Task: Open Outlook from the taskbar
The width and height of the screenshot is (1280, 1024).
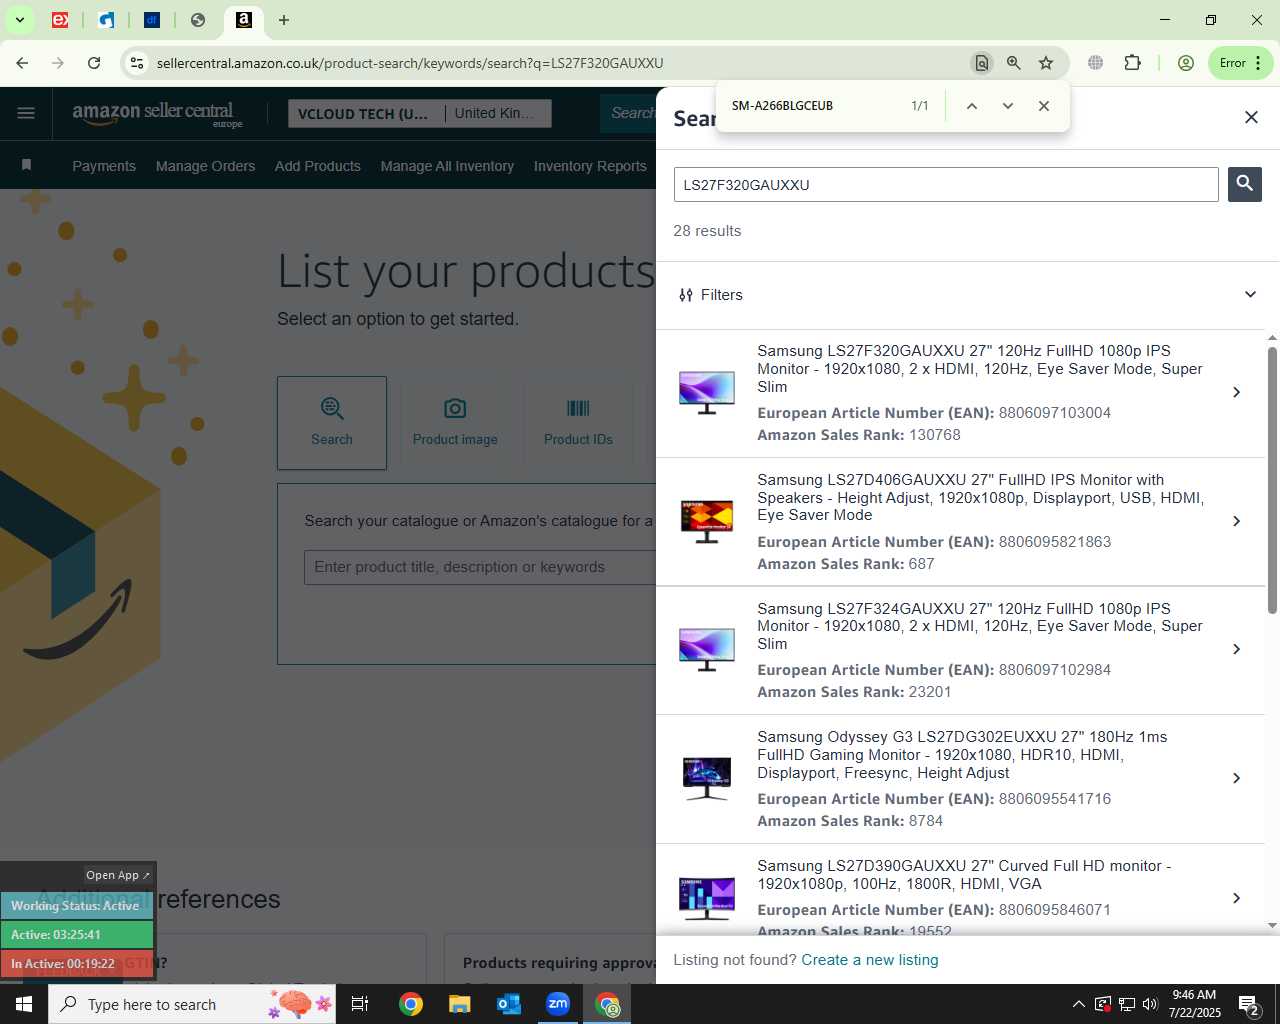Action: [x=509, y=1004]
